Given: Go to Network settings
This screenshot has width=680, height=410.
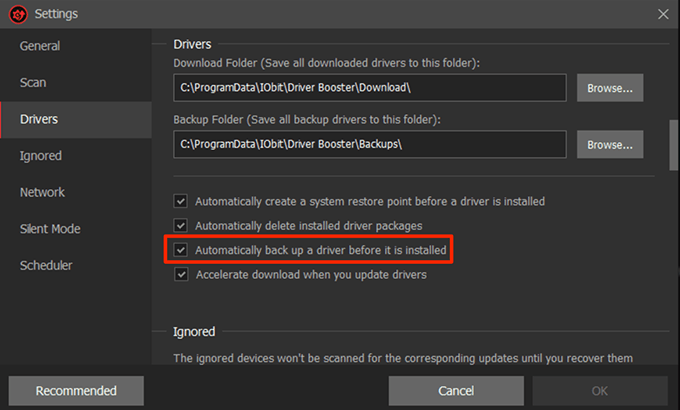Looking at the screenshot, I should click(42, 192).
